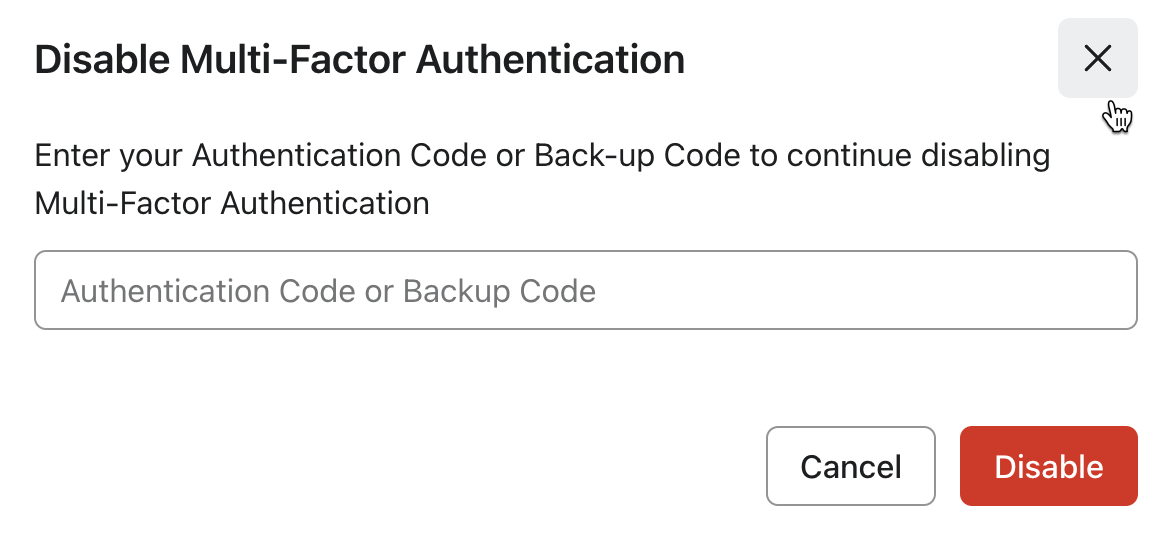Close the dialog with the X icon
The width and height of the screenshot is (1156, 546).
click(x=1097, y=59)
